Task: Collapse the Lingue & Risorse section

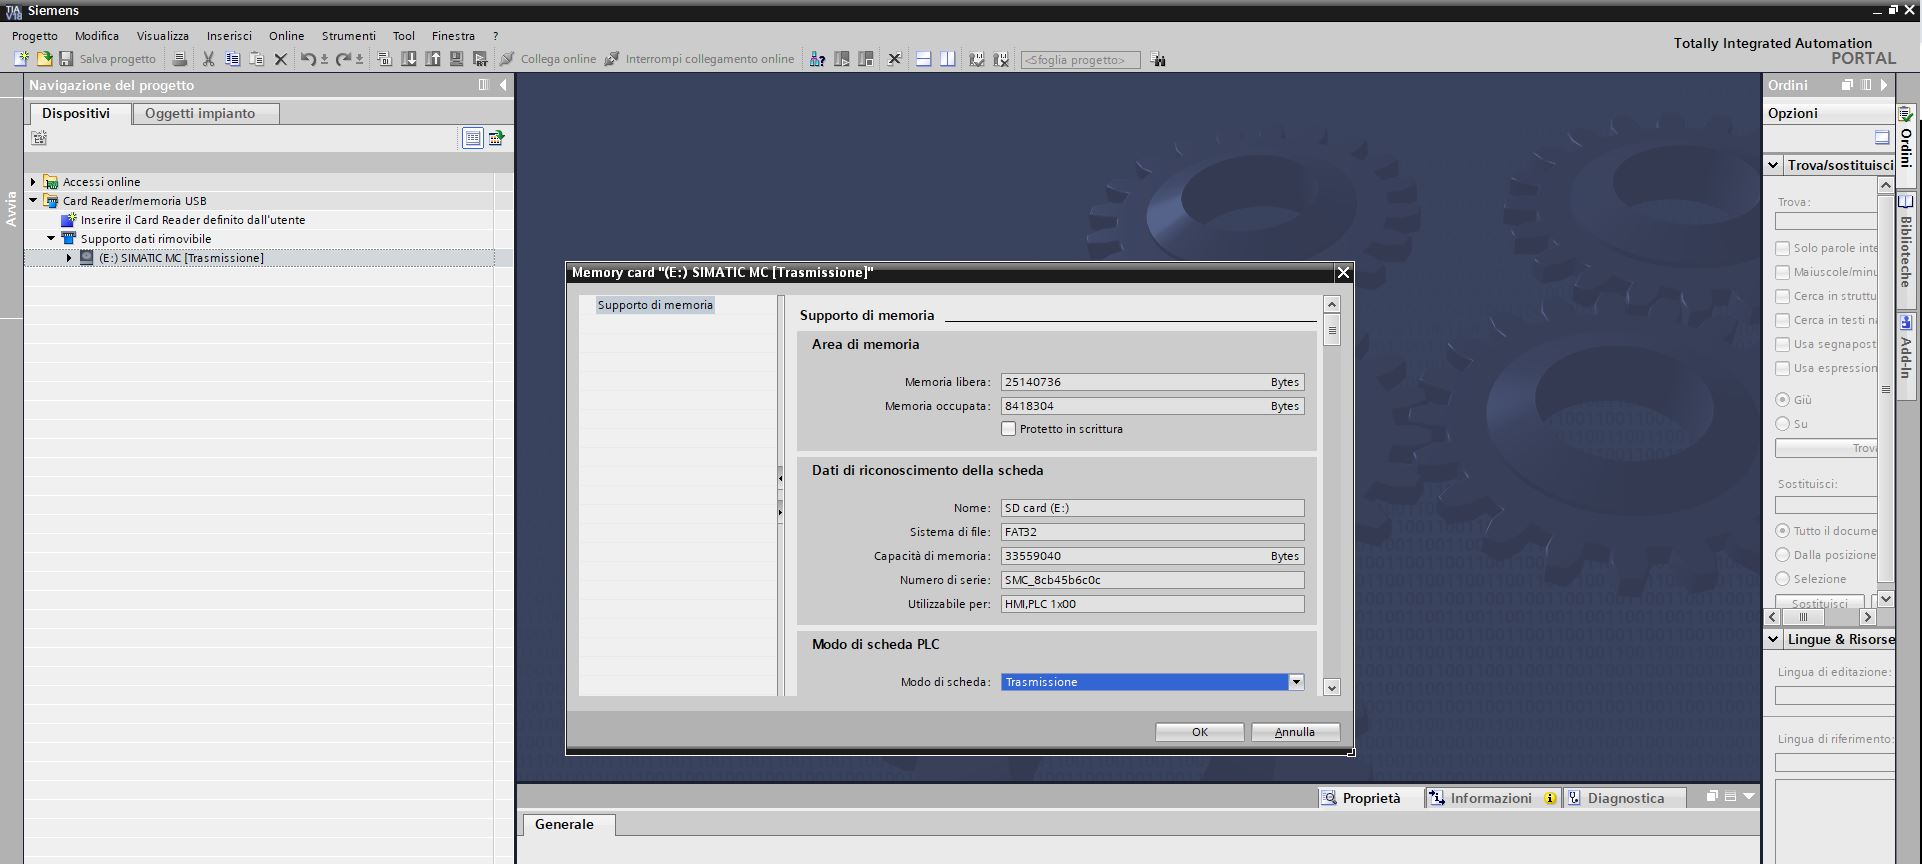Action: (1773, 639)
